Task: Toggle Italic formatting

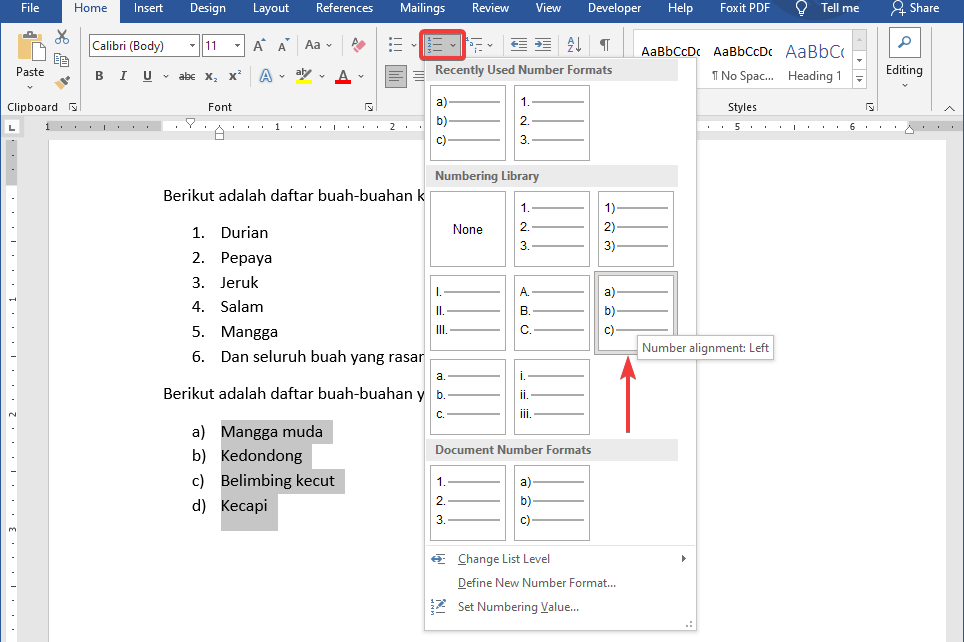Action: 123,76
